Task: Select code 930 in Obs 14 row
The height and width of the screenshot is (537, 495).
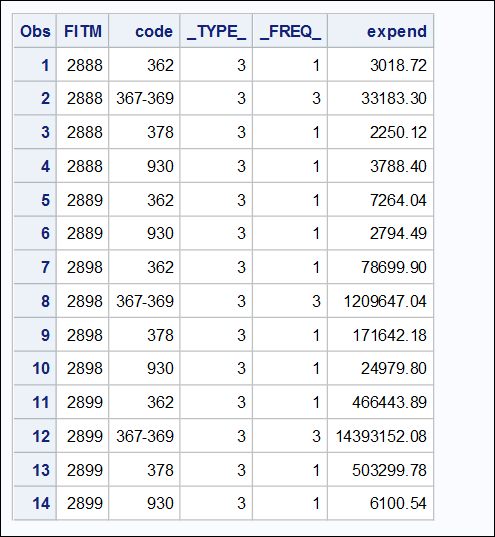Action: pos(160,503)
